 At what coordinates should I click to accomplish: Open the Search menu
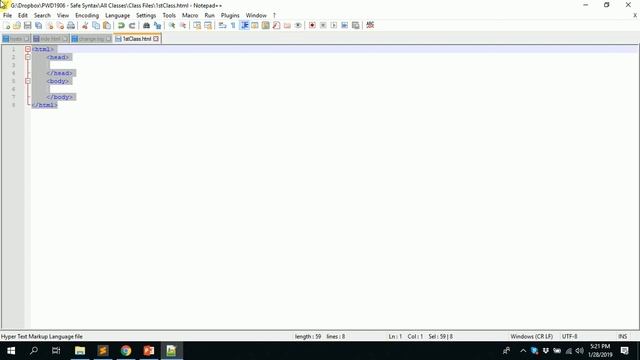point(42,16)
